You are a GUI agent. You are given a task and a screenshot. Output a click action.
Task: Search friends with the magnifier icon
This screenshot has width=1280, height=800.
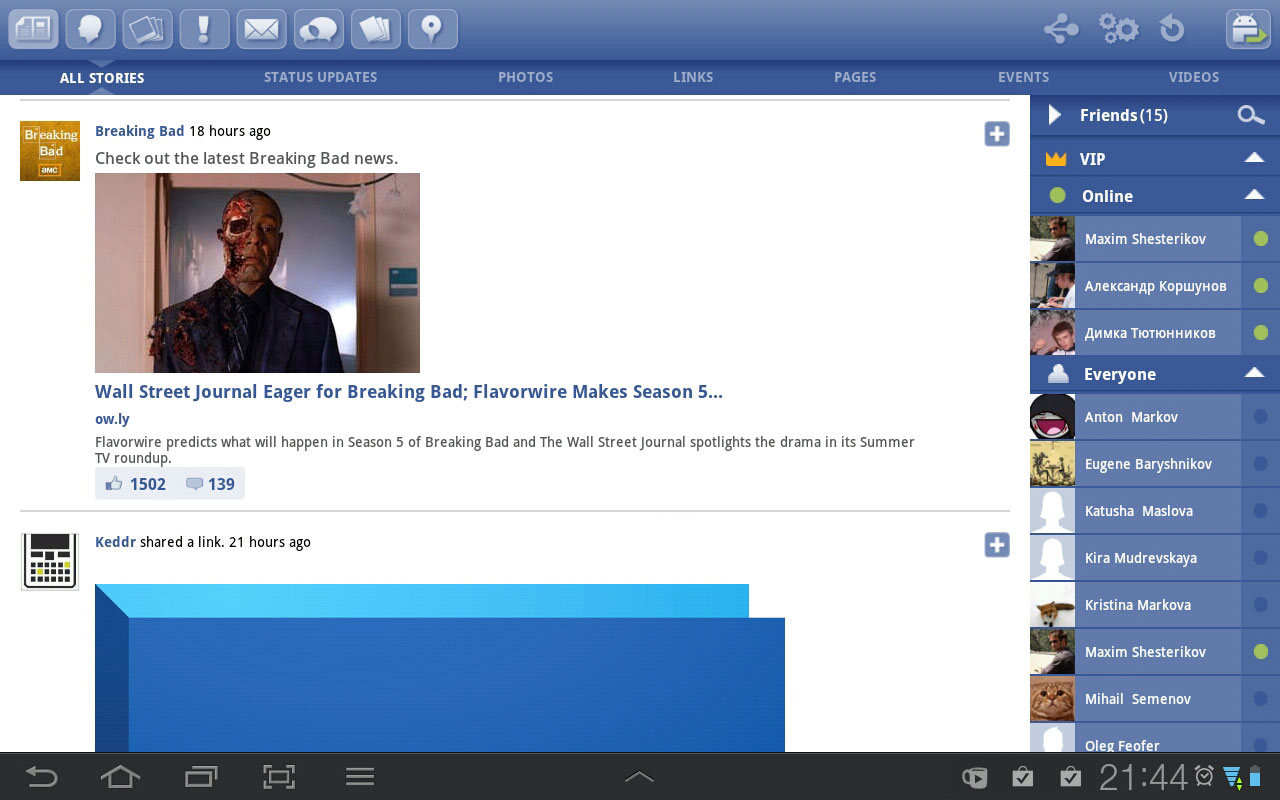[1251, 115]
